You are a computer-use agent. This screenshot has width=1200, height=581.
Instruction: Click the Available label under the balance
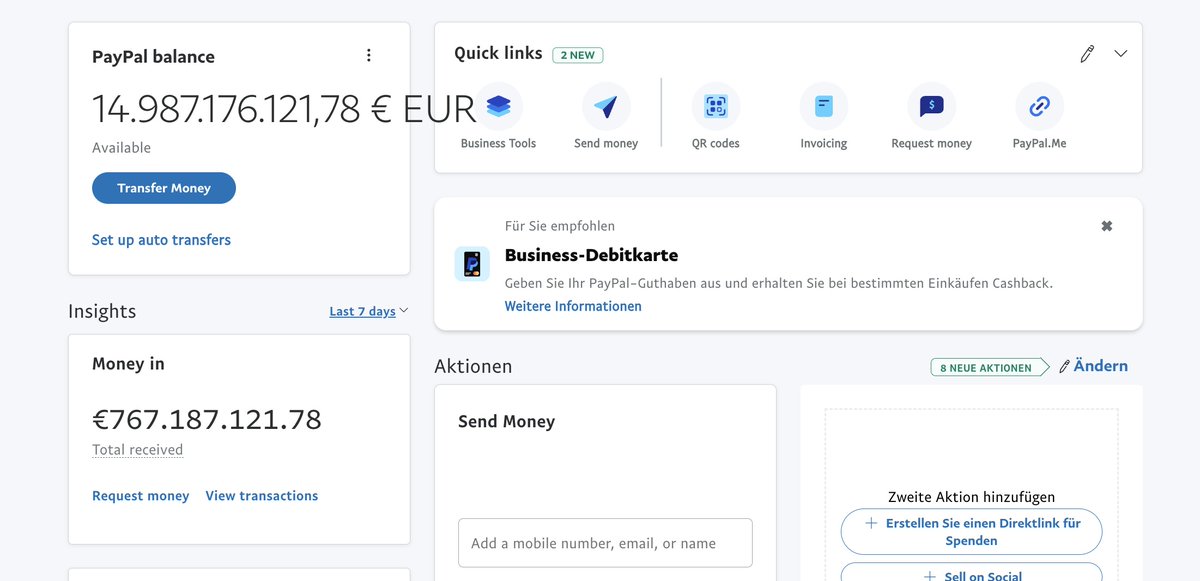[121, 148]
